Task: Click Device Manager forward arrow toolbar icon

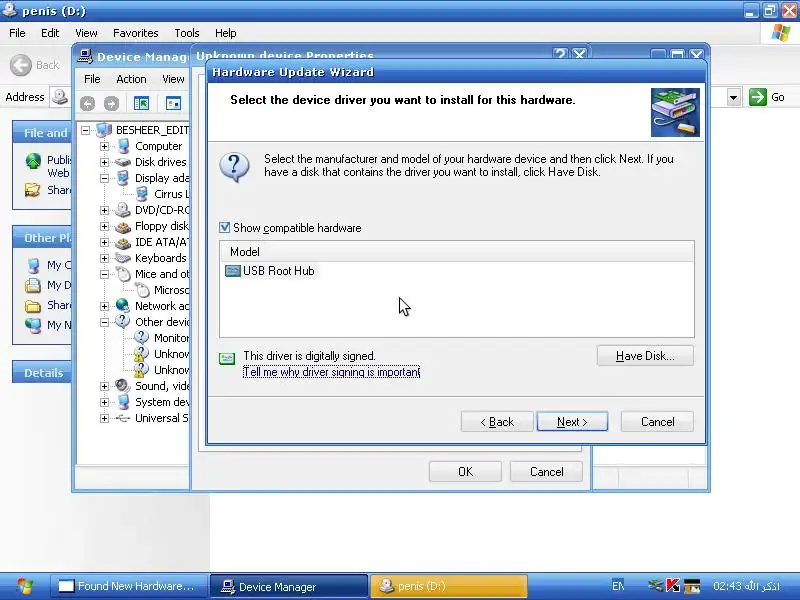Action: (111, 104)
